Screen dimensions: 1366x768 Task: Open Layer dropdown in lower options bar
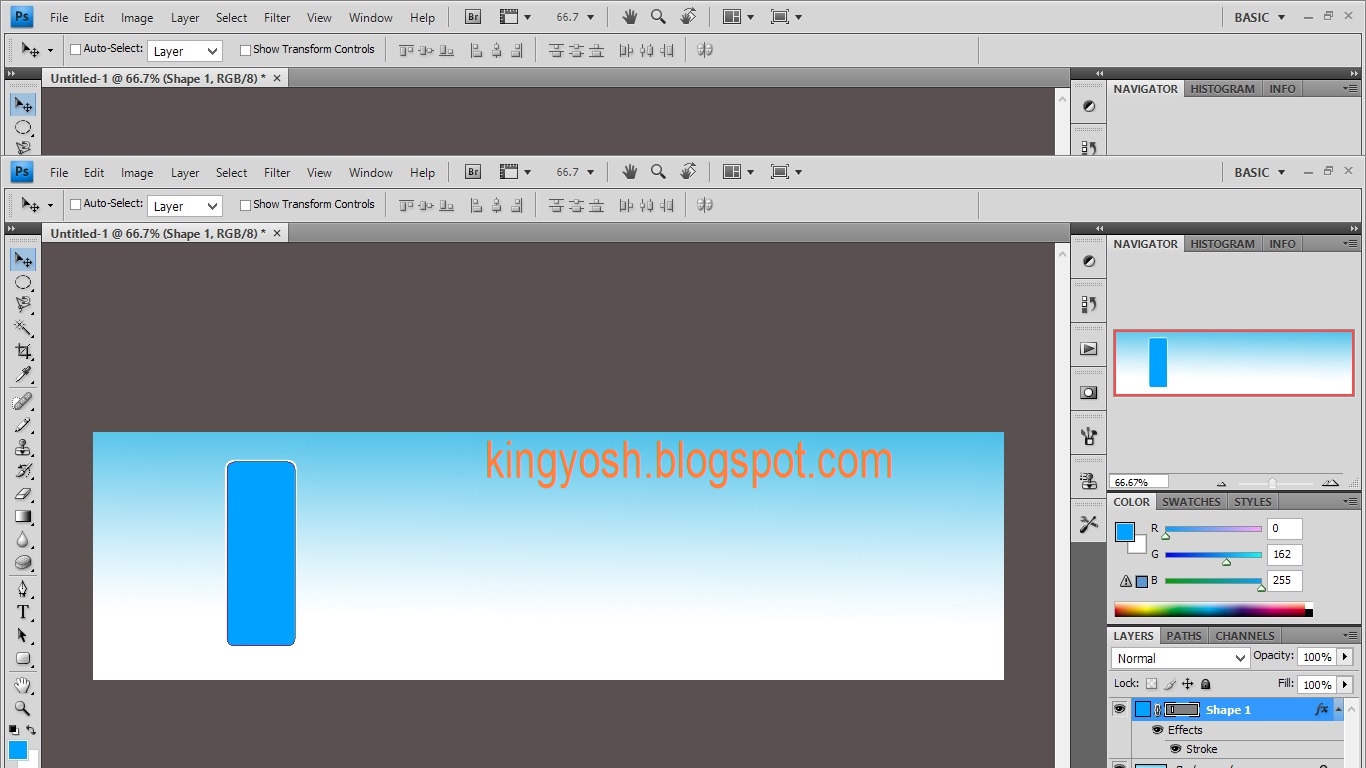(x=185, y=206)
